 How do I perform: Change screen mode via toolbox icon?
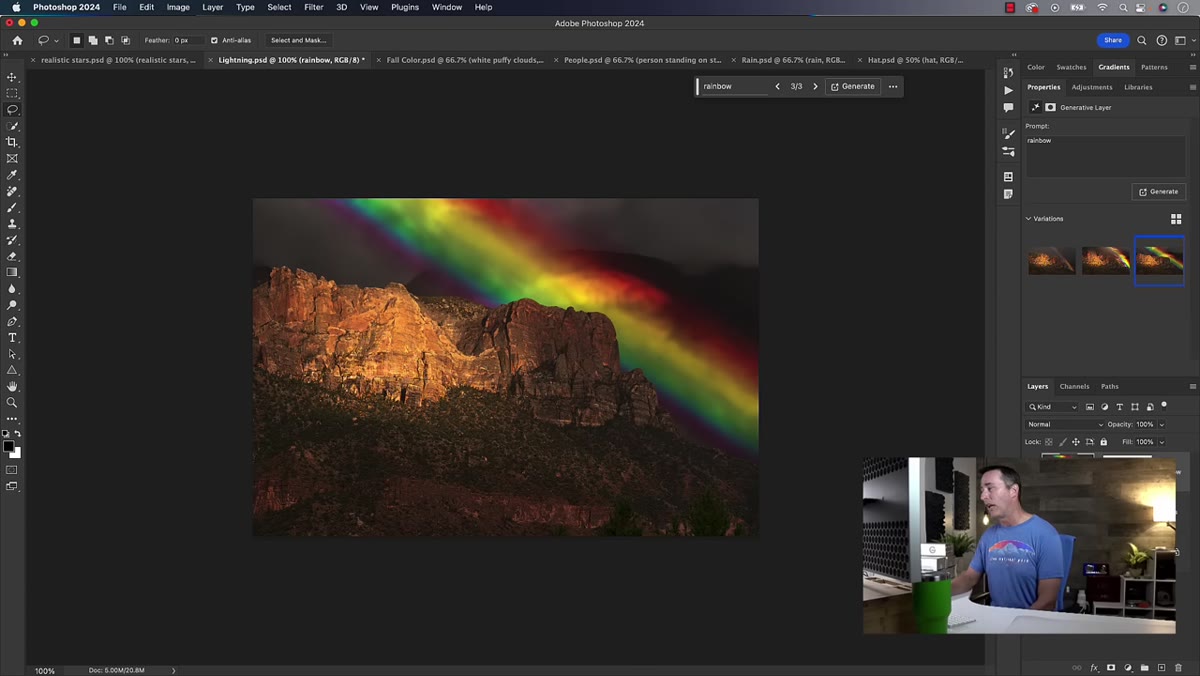tap(12, 486)
